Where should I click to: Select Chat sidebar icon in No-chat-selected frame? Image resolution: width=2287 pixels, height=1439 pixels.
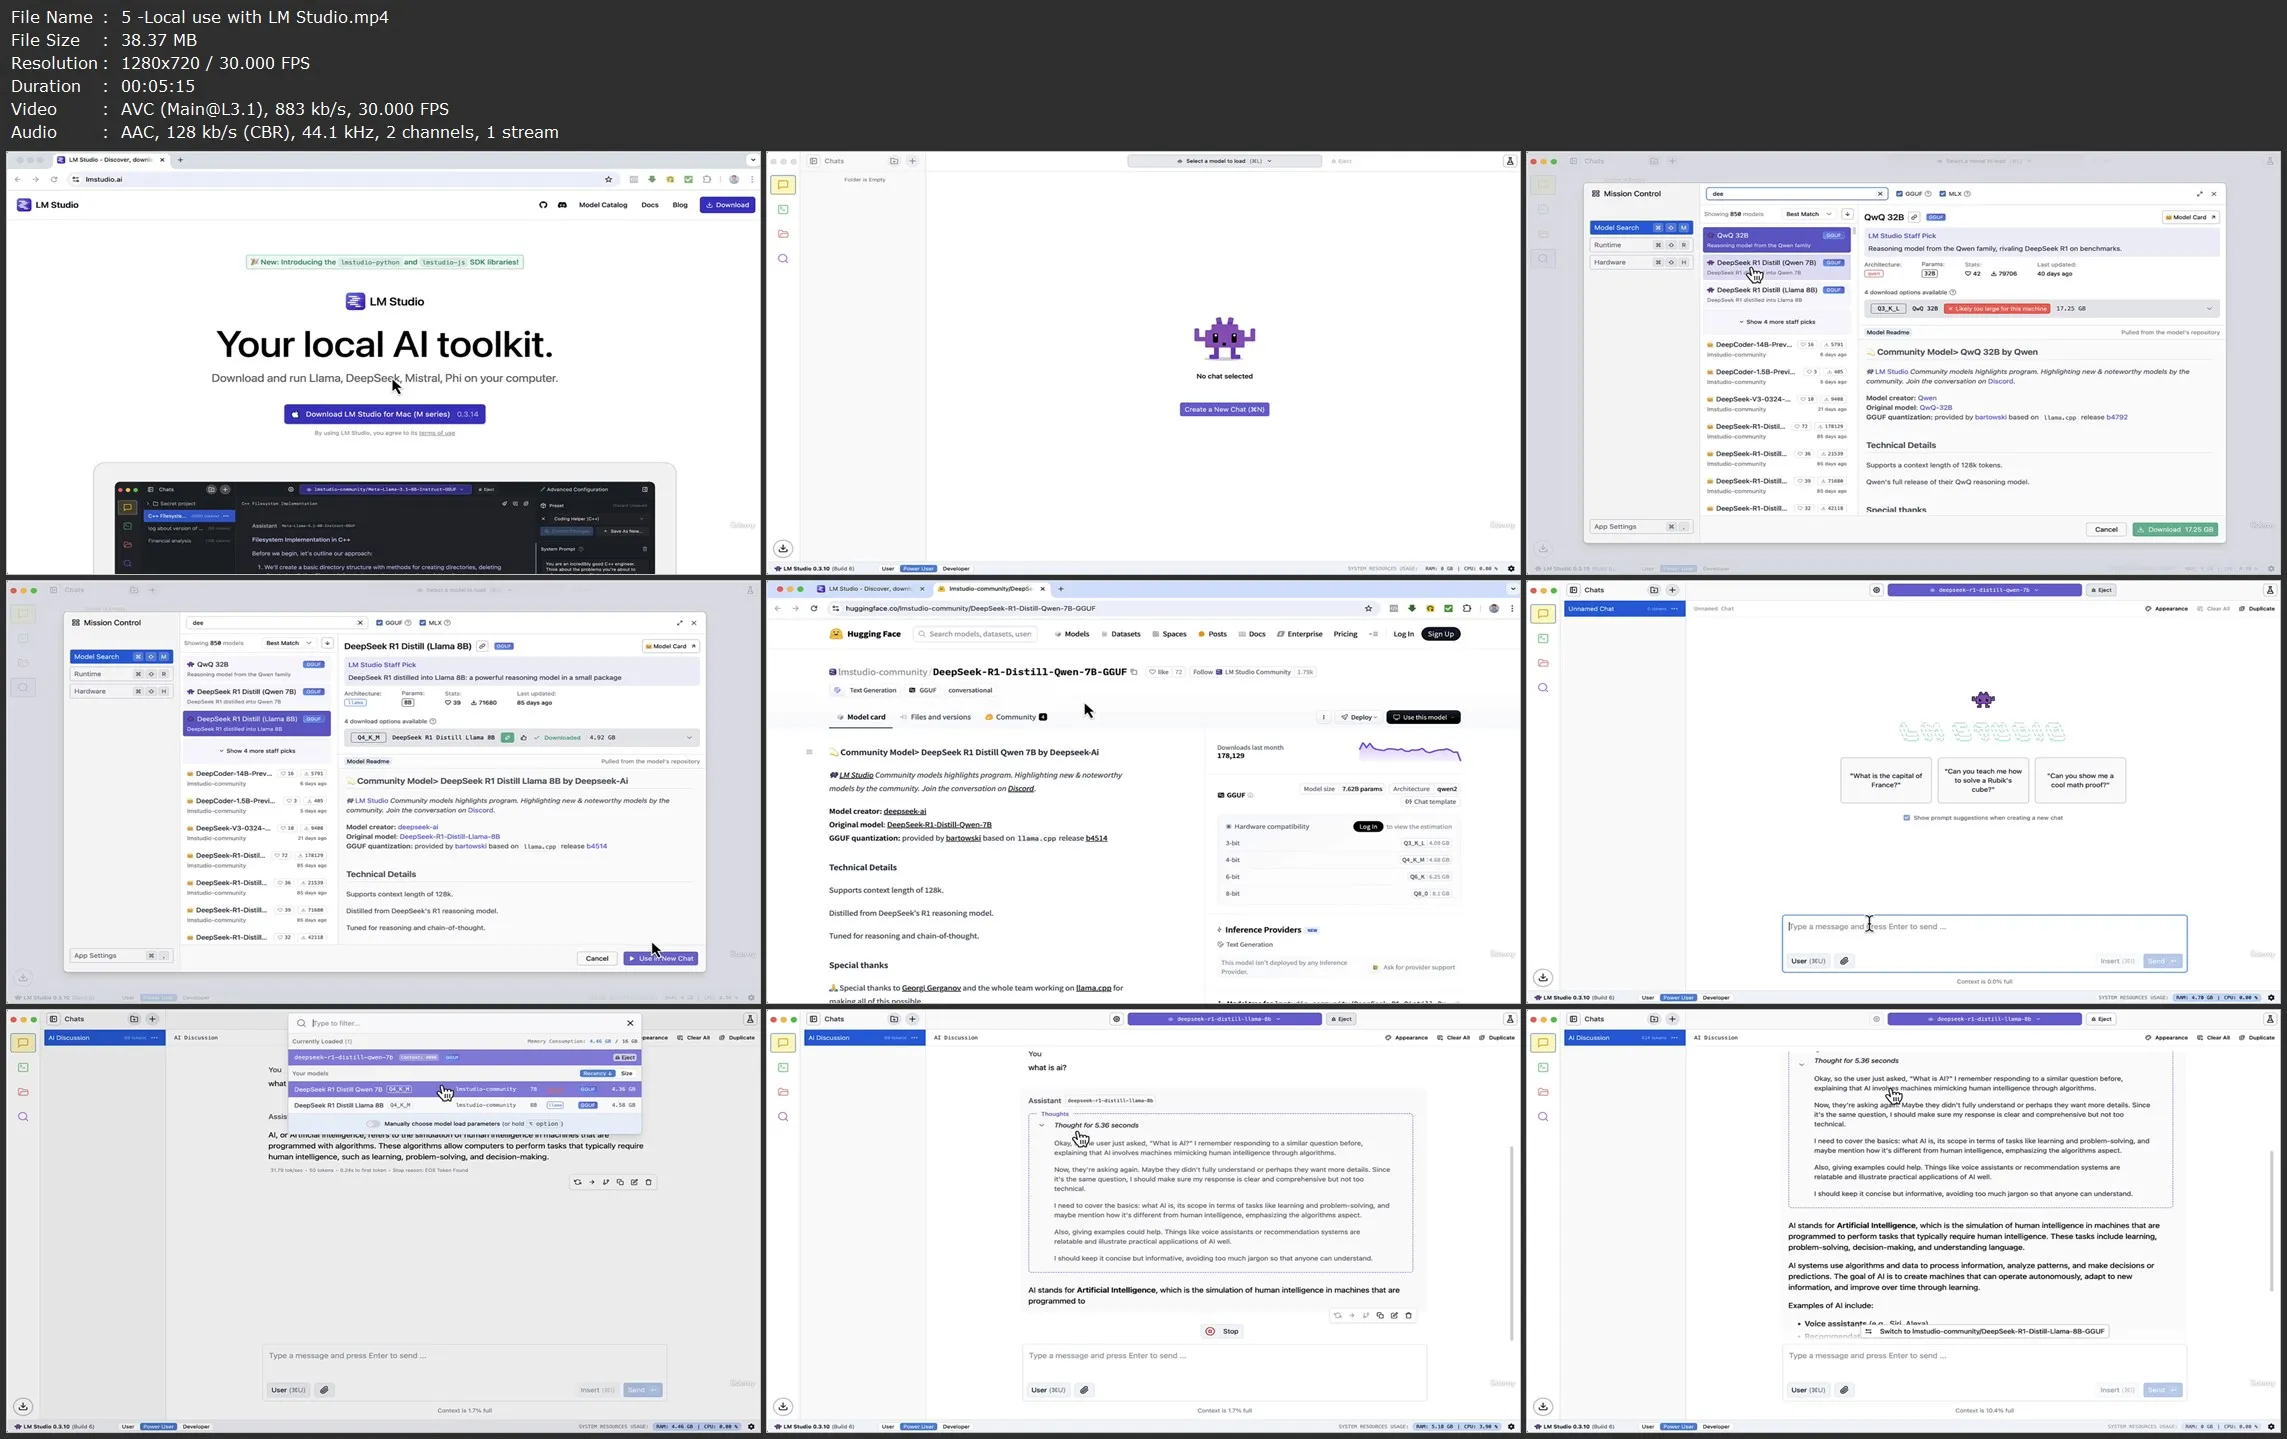783,185
